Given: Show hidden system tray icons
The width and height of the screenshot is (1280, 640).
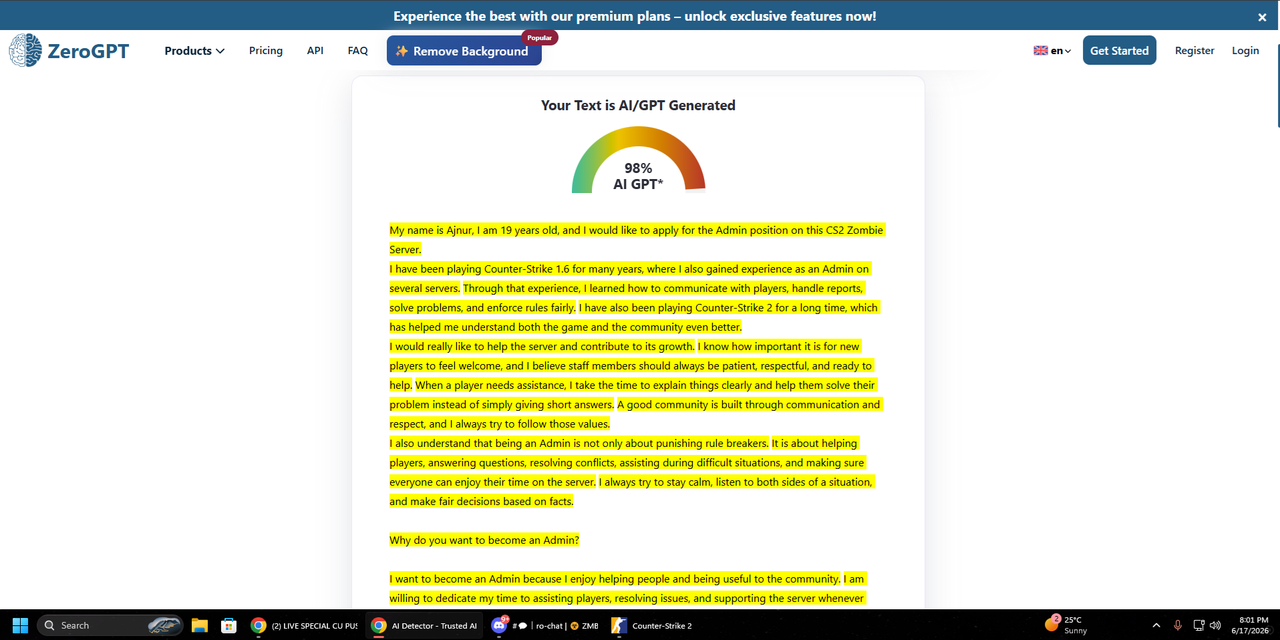Looking at the screenshot, I should click(1156, 625).
